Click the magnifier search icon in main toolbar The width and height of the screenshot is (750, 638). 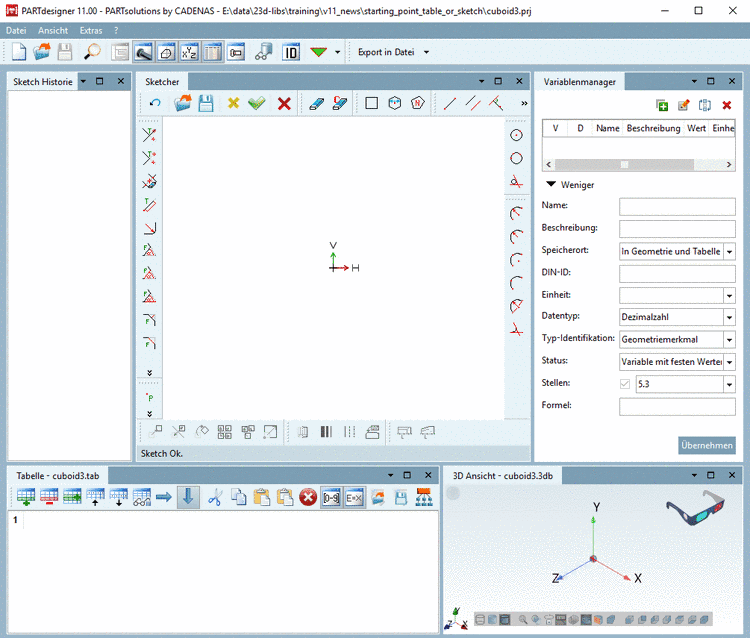pyautogui.click(x=92, y=52)
